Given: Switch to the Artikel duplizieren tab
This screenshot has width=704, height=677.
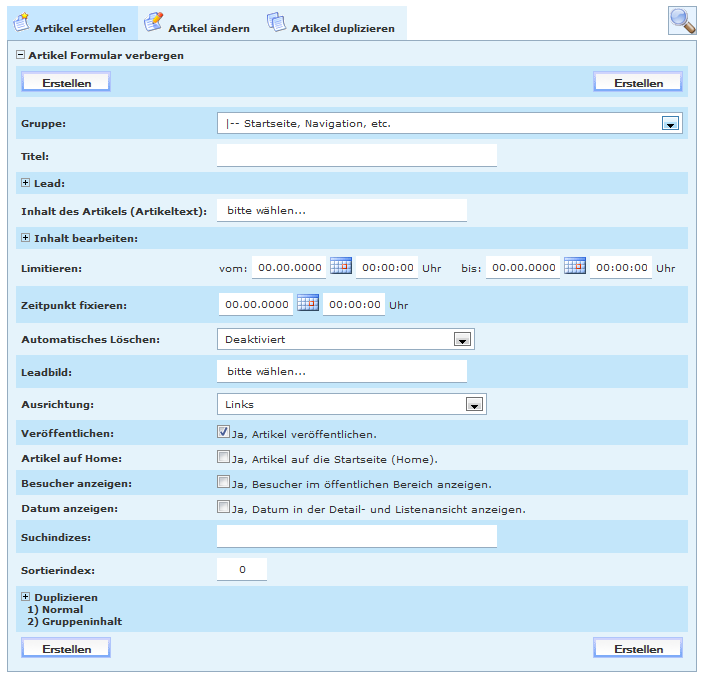Looking at the screenshot, I should click(x=331, y=23).
